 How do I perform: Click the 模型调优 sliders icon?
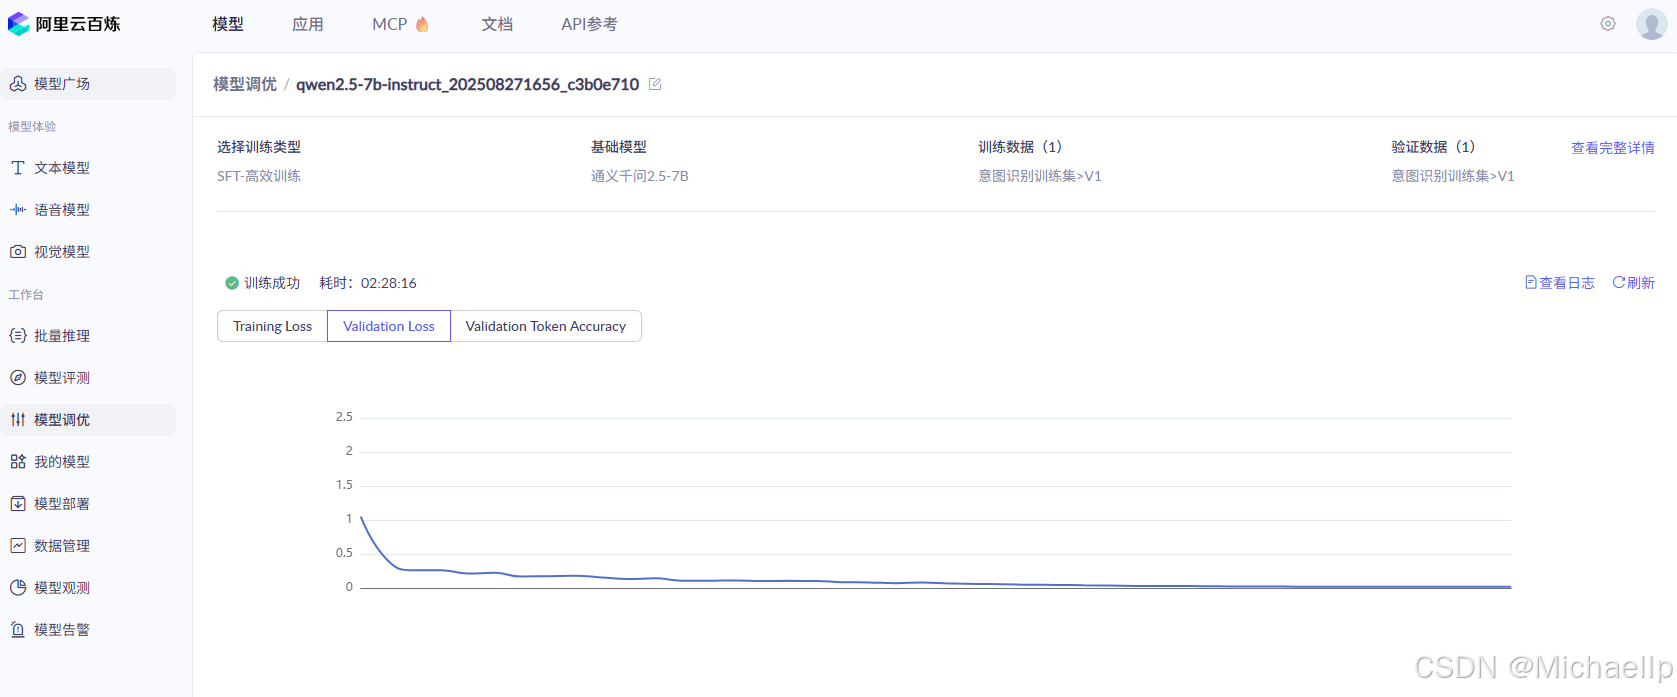point(18,420)
